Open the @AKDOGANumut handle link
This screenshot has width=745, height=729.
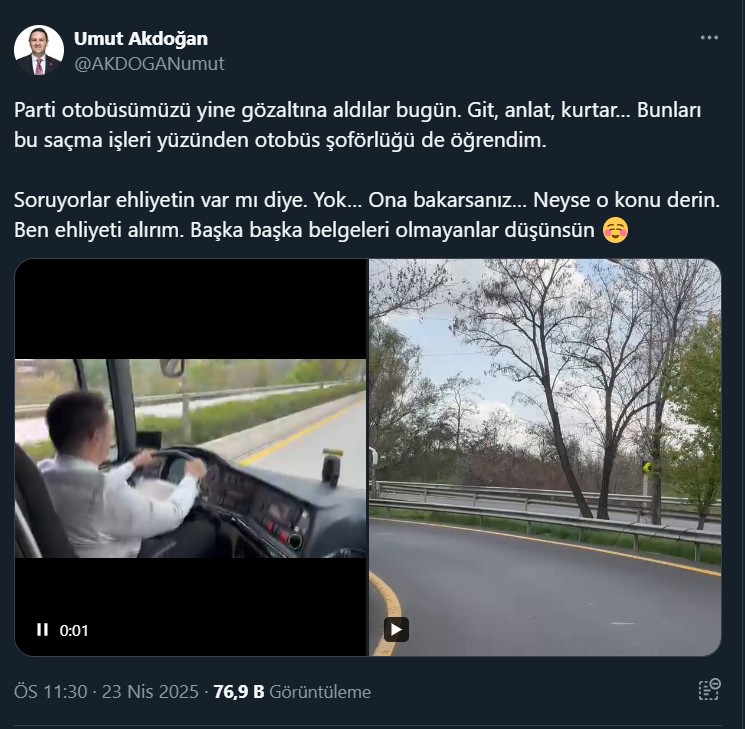pyautogui.click(x=149, y=64)
